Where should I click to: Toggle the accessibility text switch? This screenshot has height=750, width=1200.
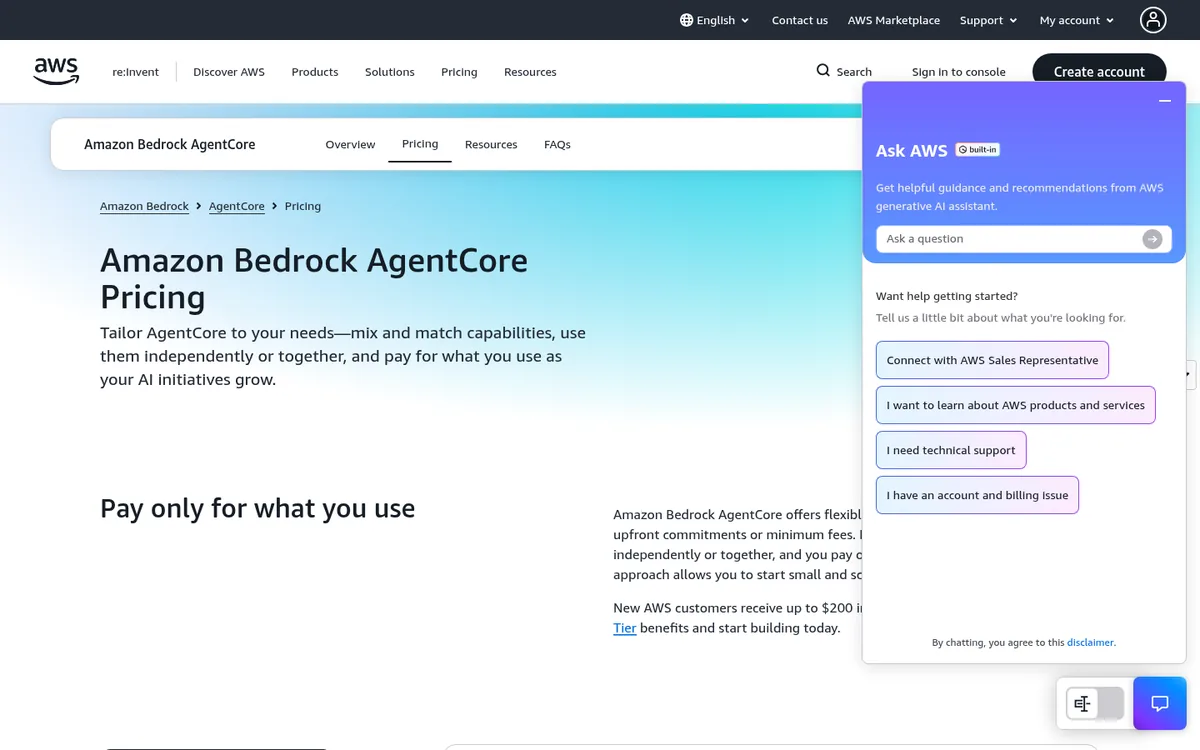point(1095,703)
